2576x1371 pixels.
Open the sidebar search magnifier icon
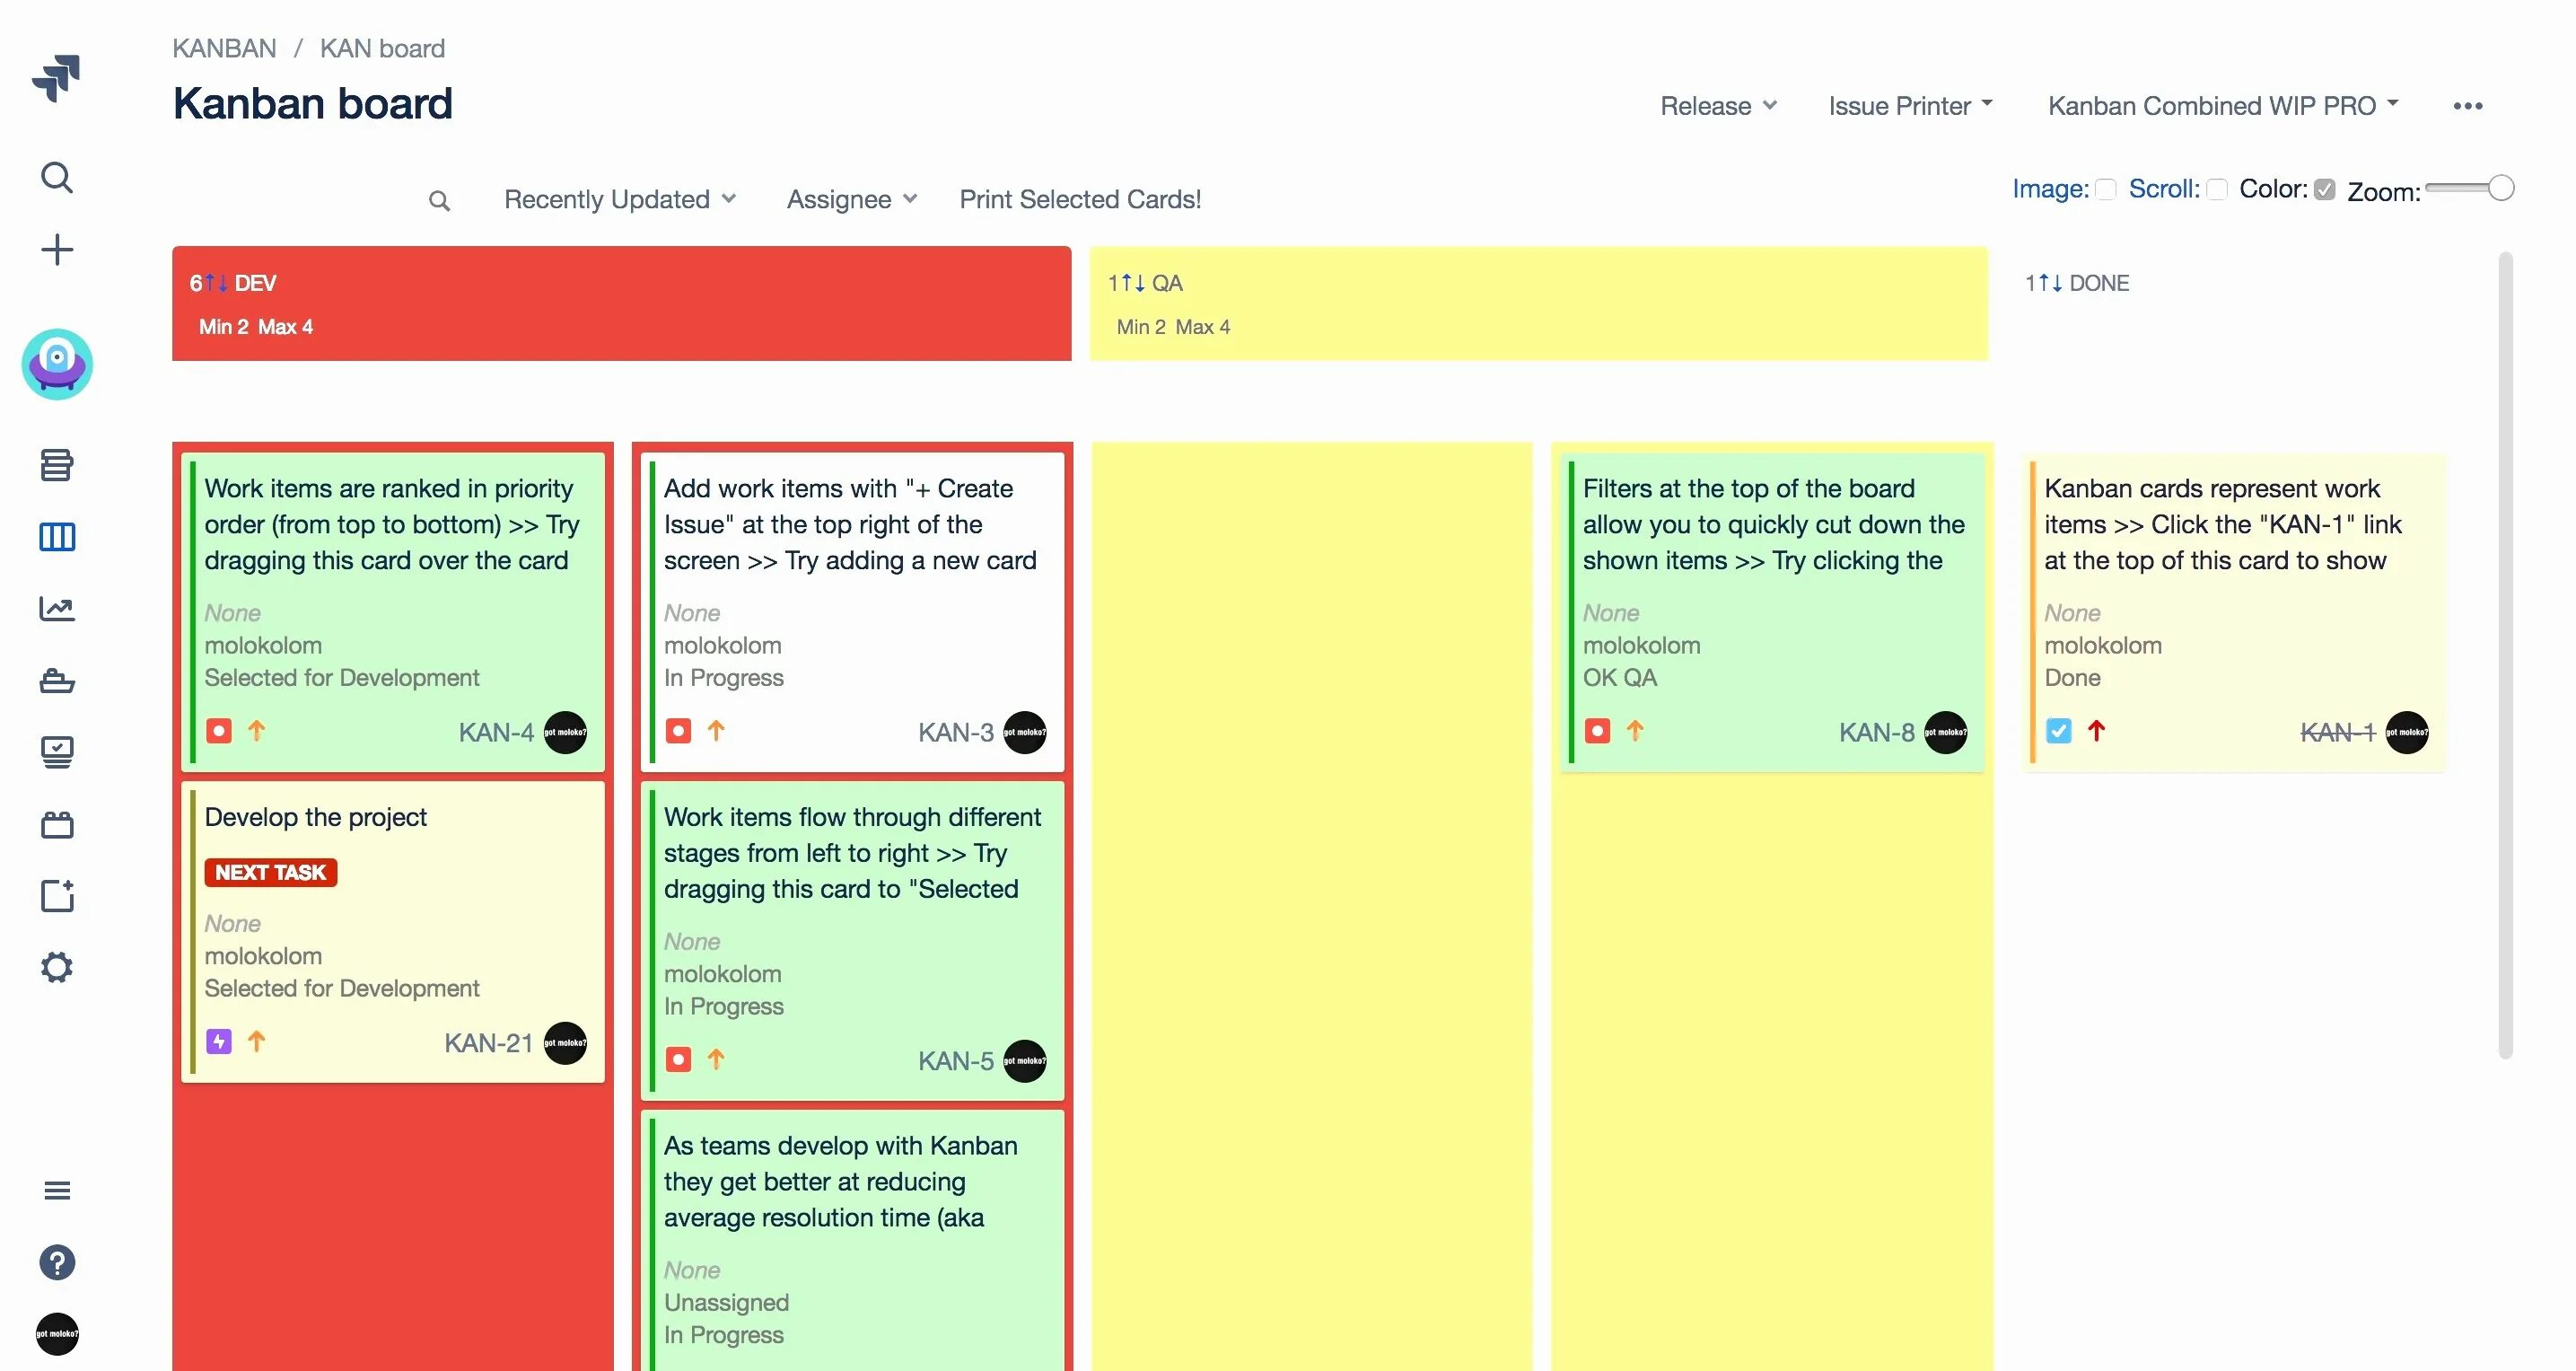(x=57, y=177)
